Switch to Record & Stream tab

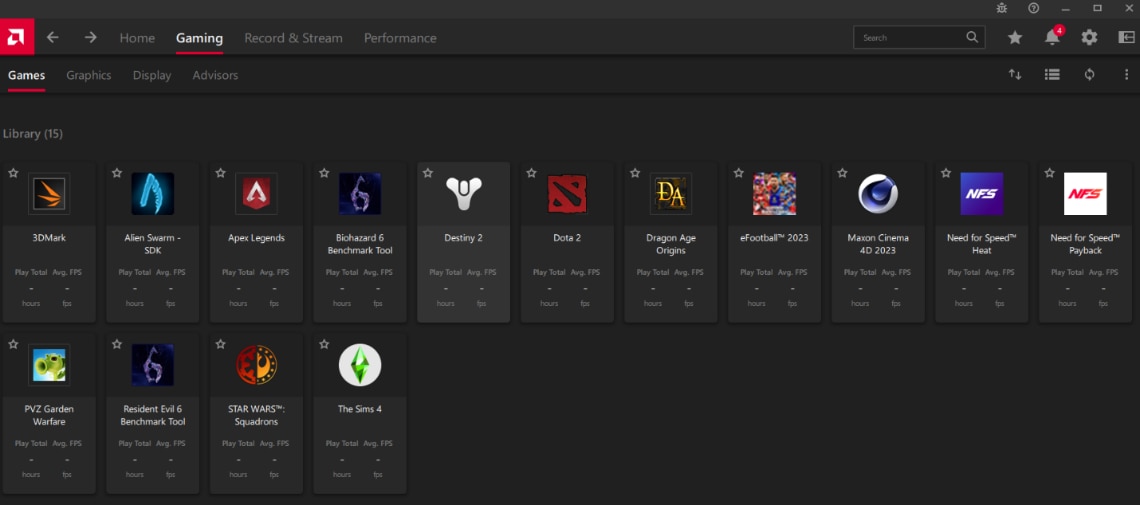point(293,38)
